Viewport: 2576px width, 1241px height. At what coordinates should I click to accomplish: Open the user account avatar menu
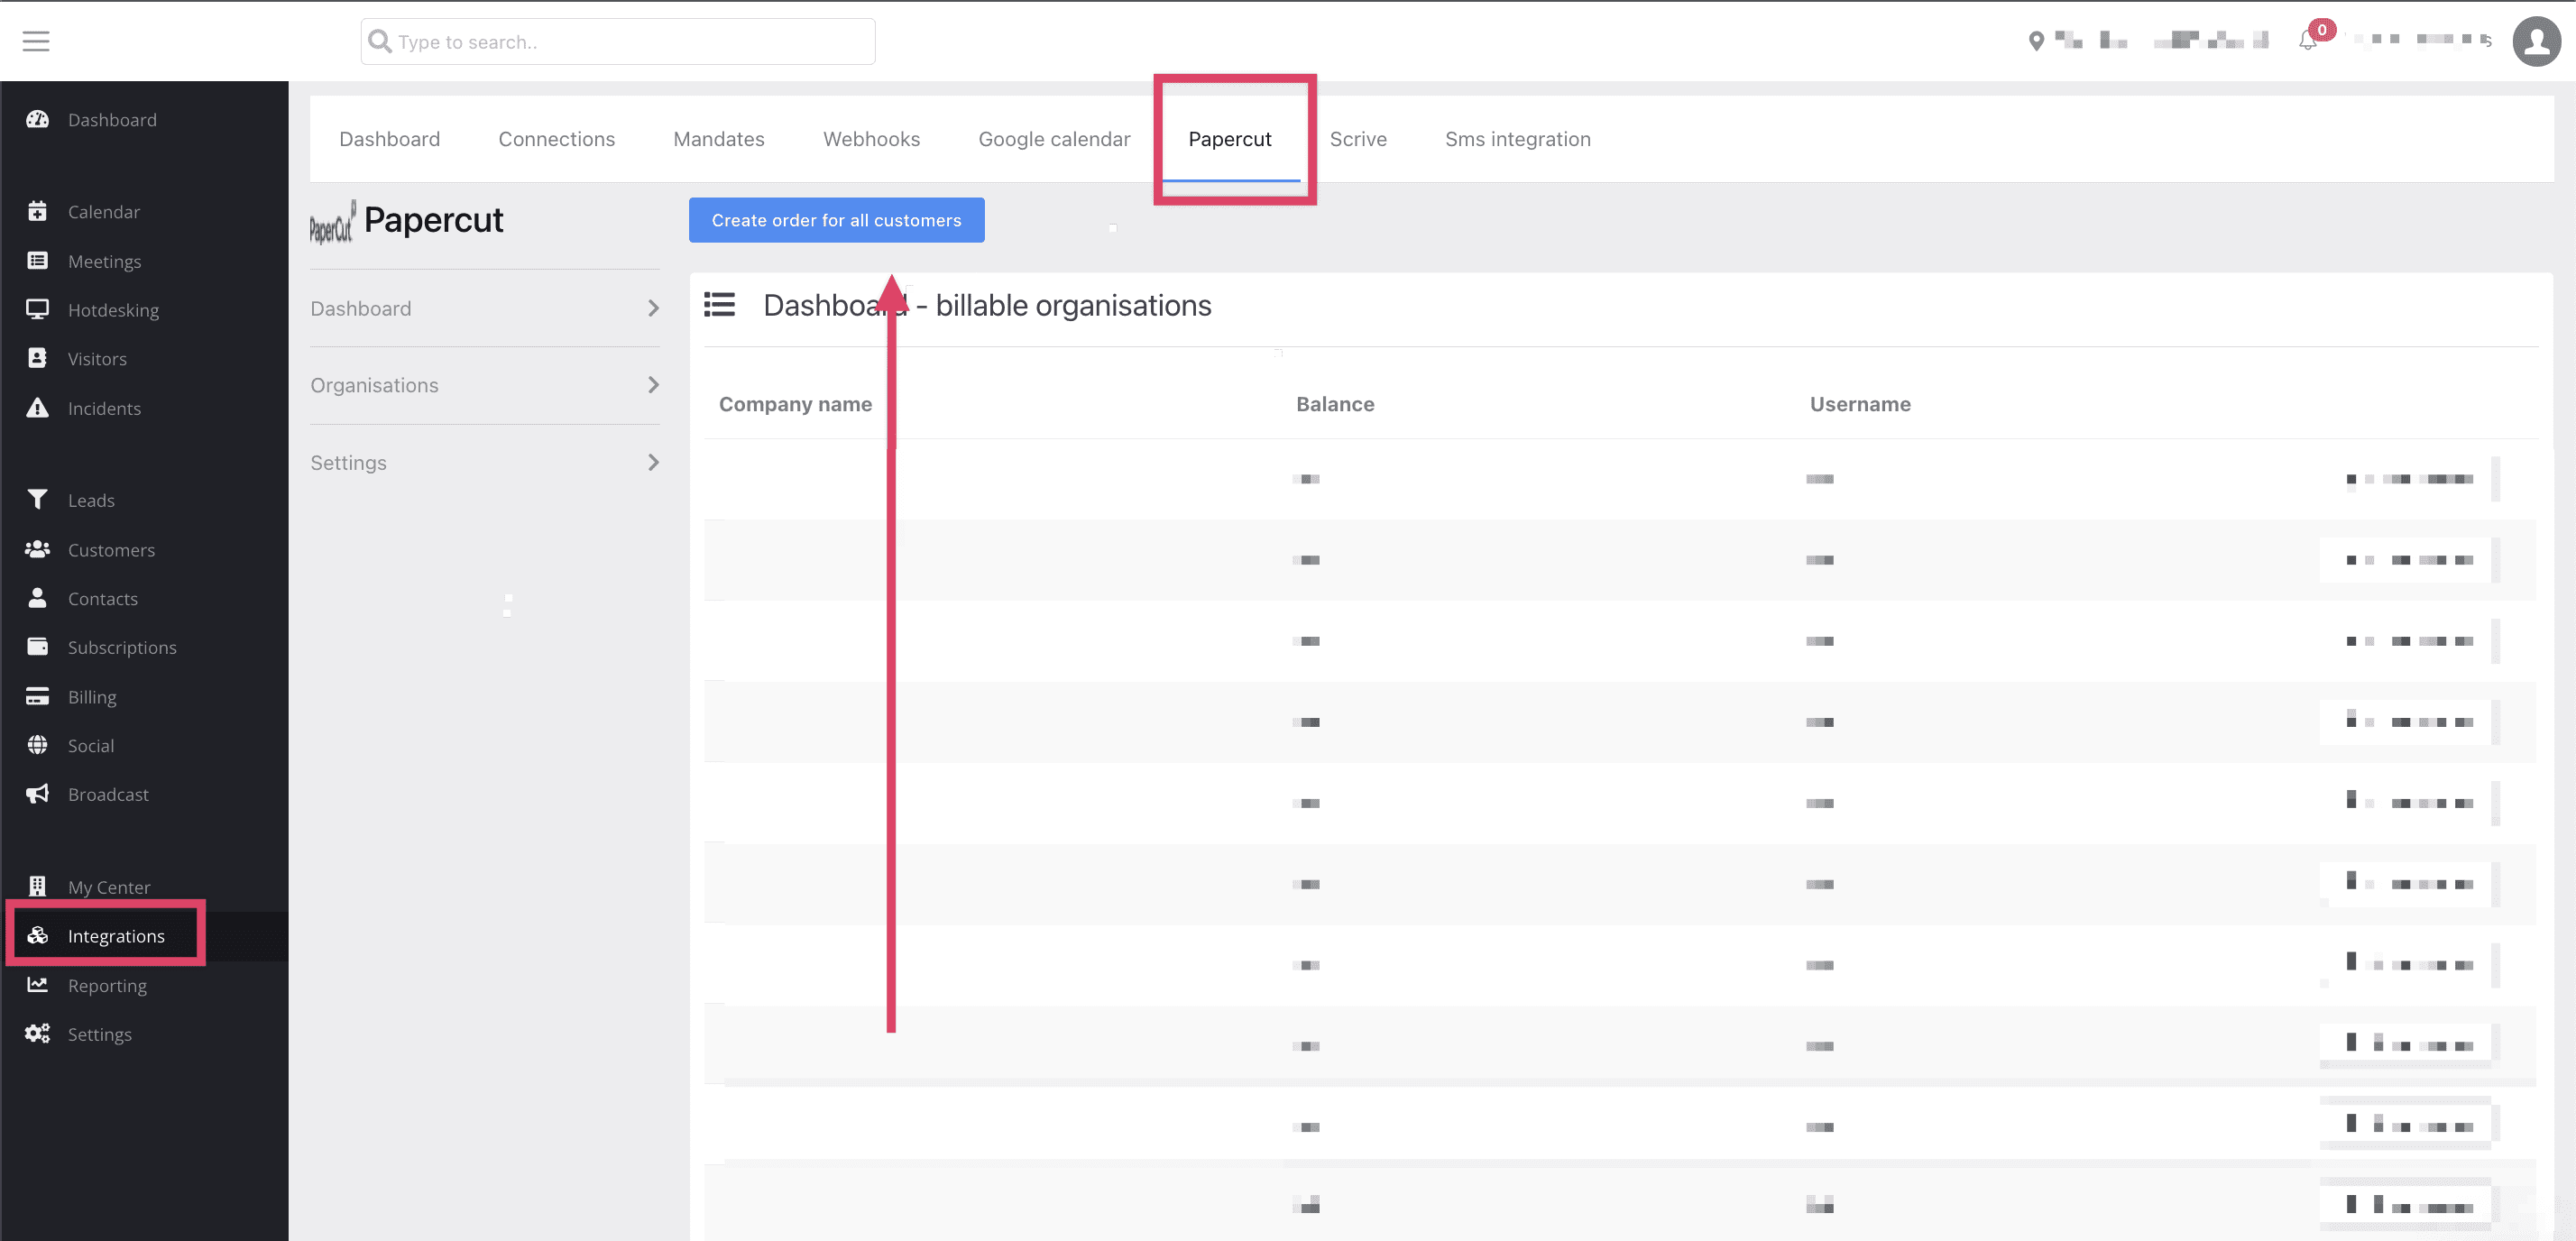pyautogui.click(x=2537, y=41)
